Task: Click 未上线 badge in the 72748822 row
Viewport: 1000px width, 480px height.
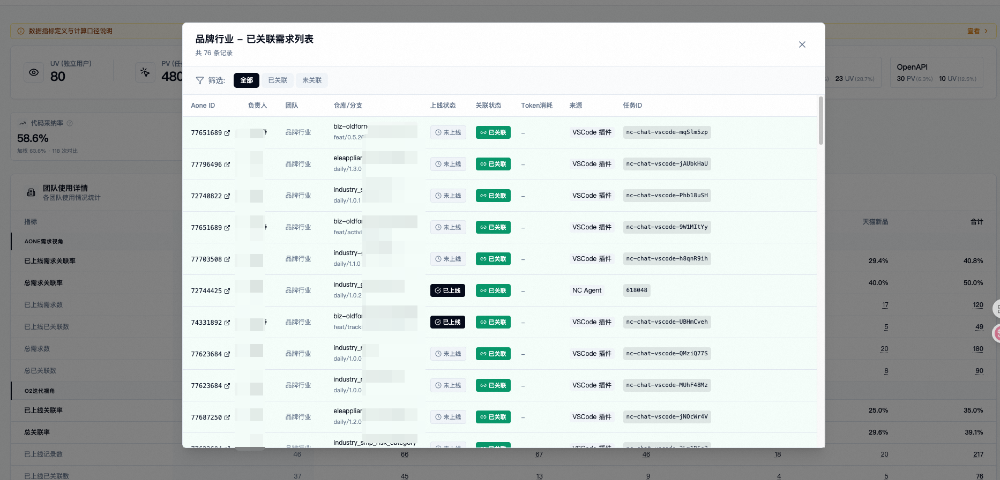Action: coord(448,196)
